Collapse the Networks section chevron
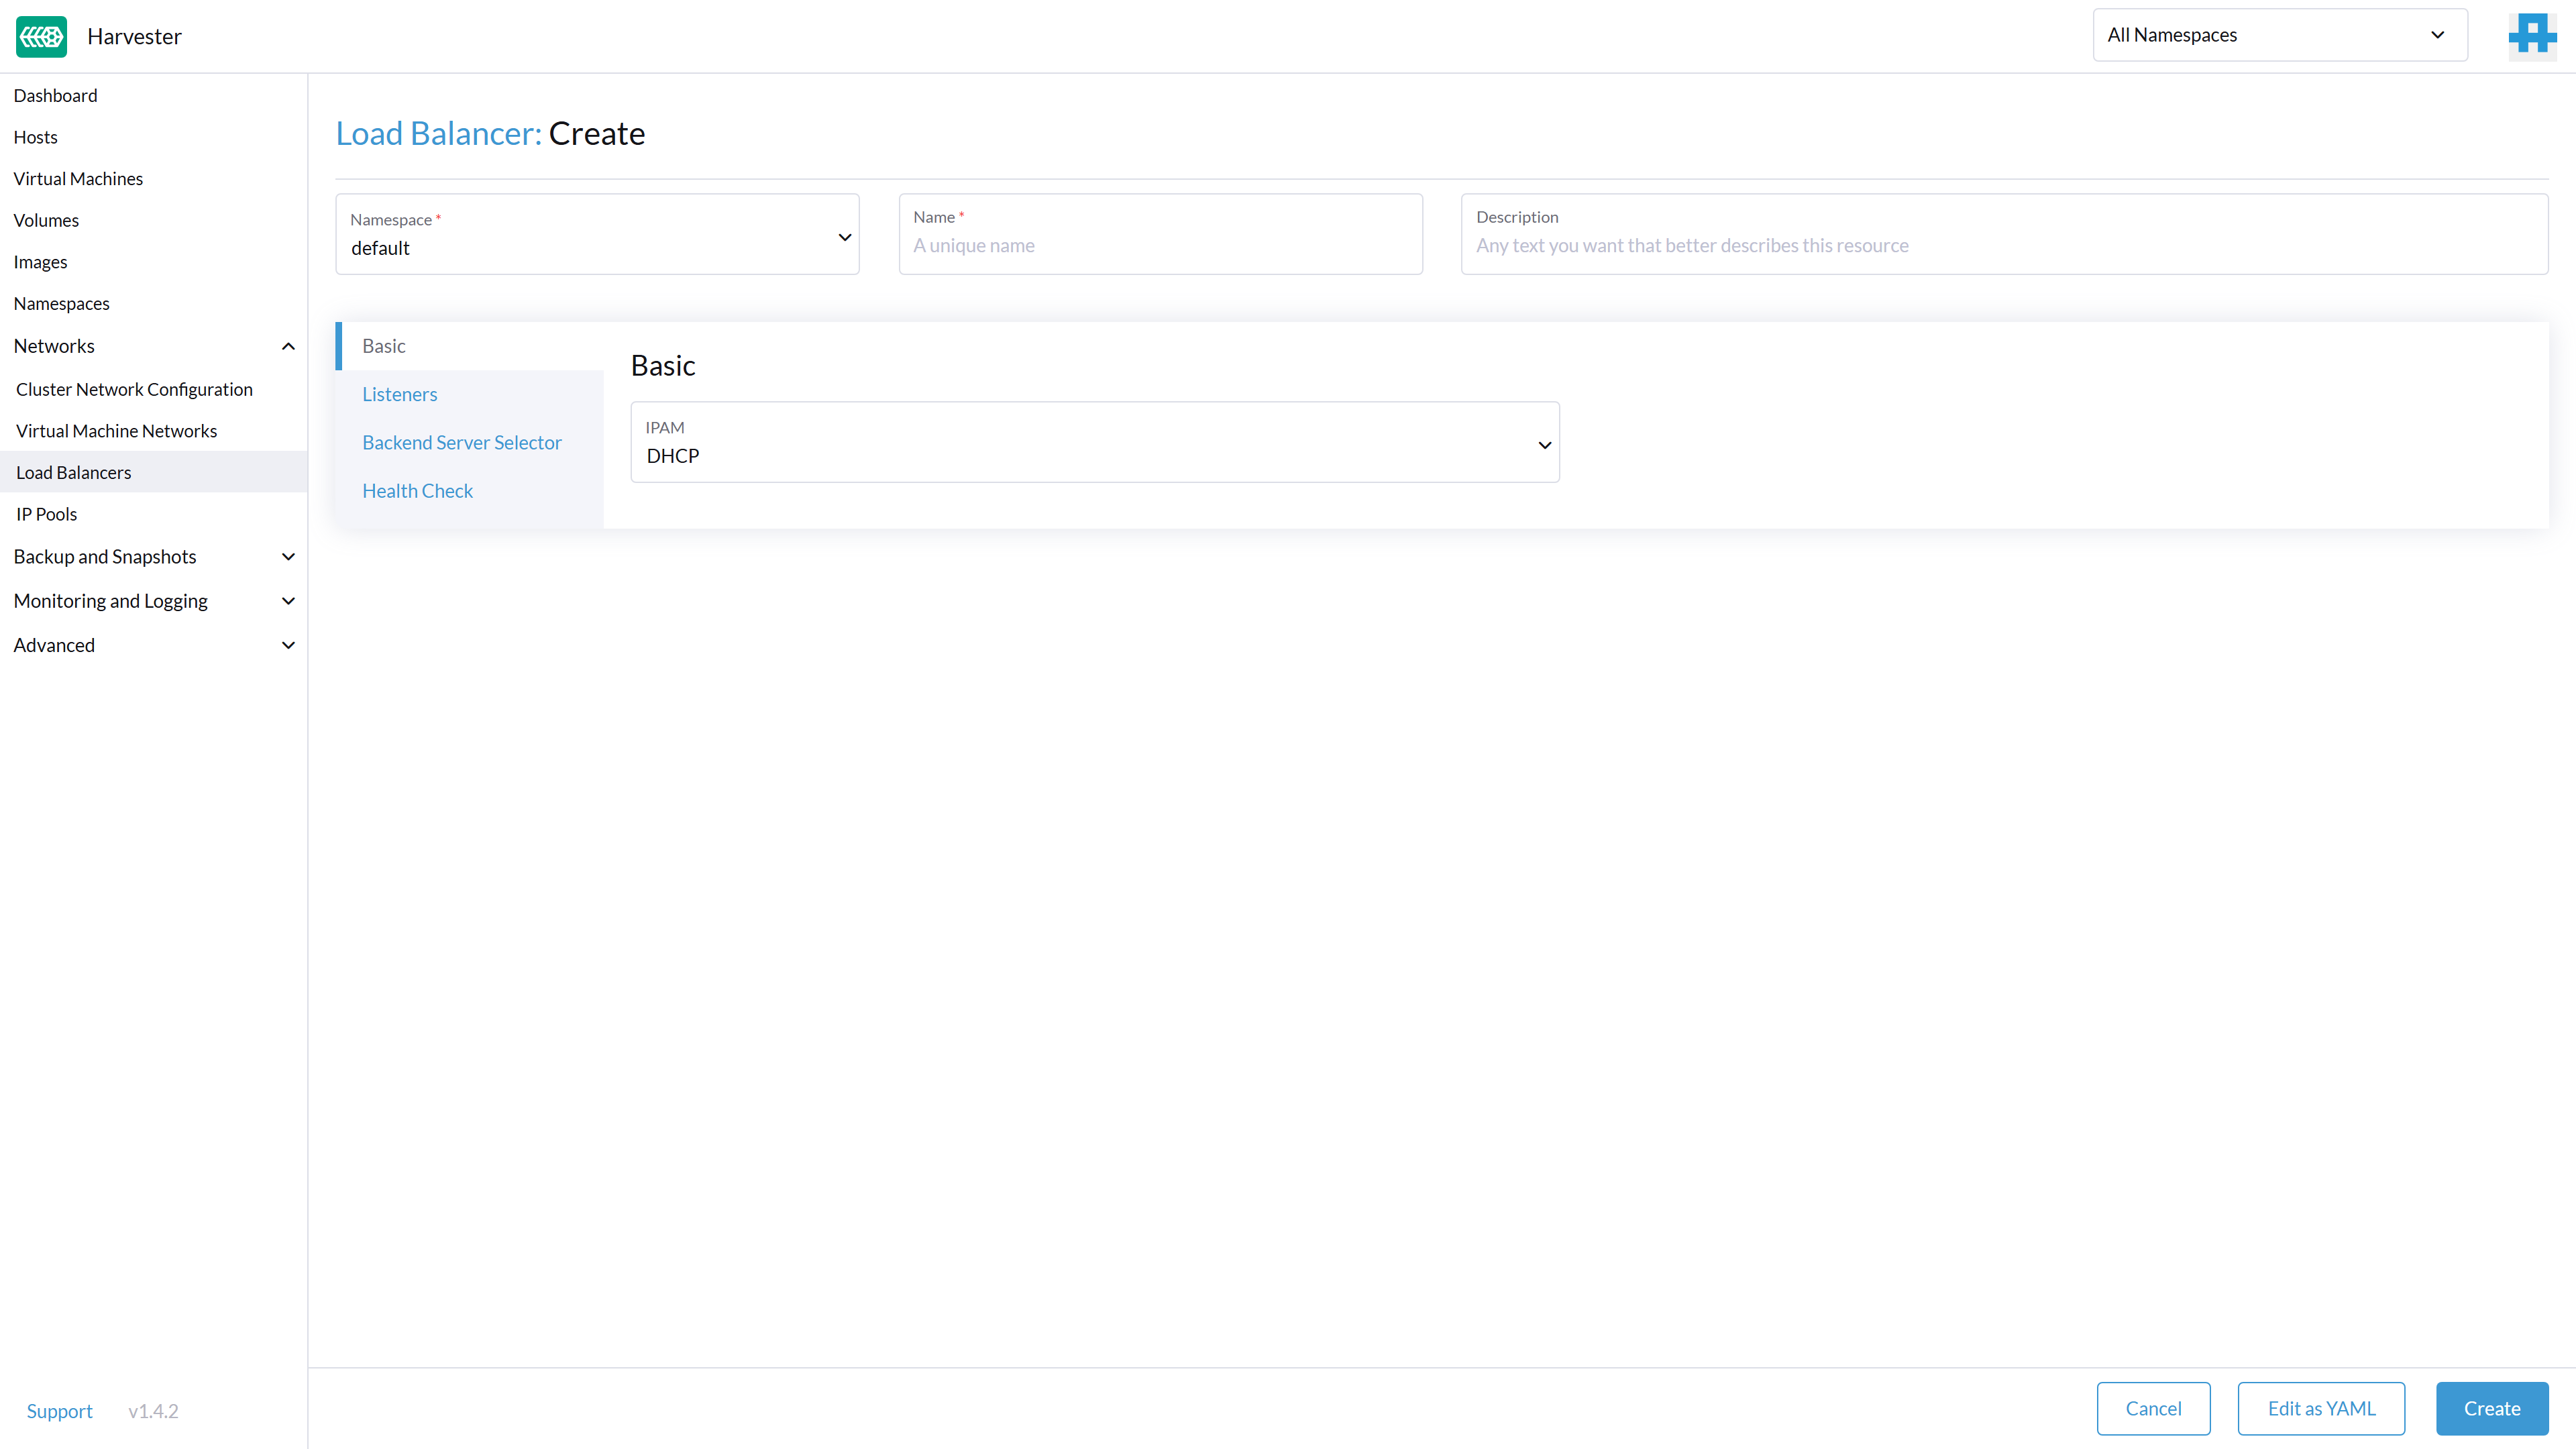This screenshot has width=2576, height=1449. (x=288, y=346)
